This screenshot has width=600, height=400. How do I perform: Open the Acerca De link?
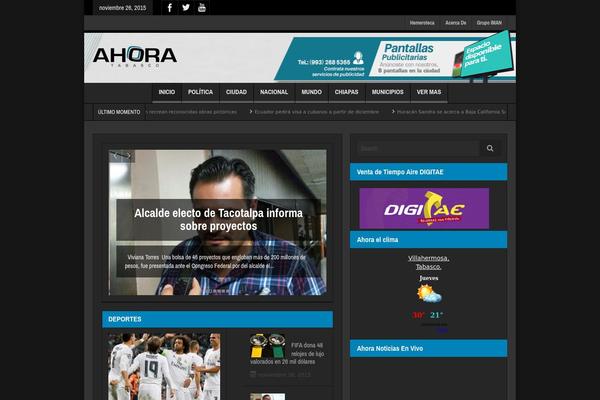456,23
